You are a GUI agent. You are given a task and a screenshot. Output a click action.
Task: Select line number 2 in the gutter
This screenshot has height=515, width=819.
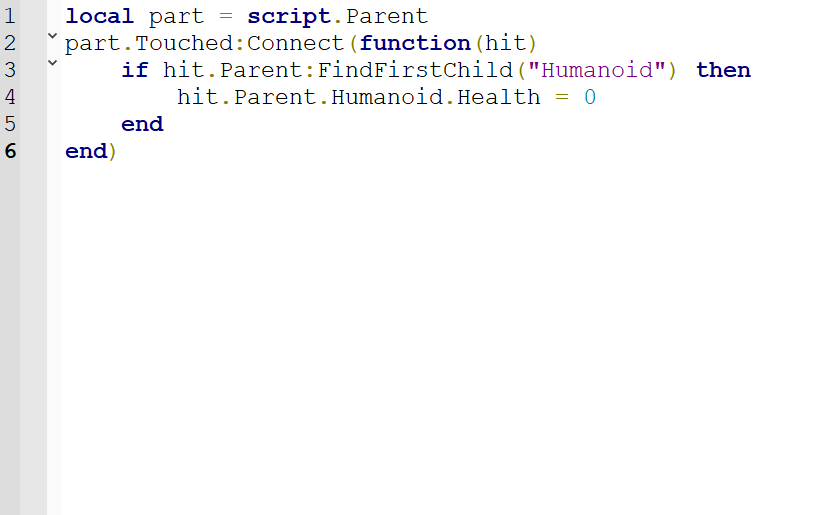[10, 44]
